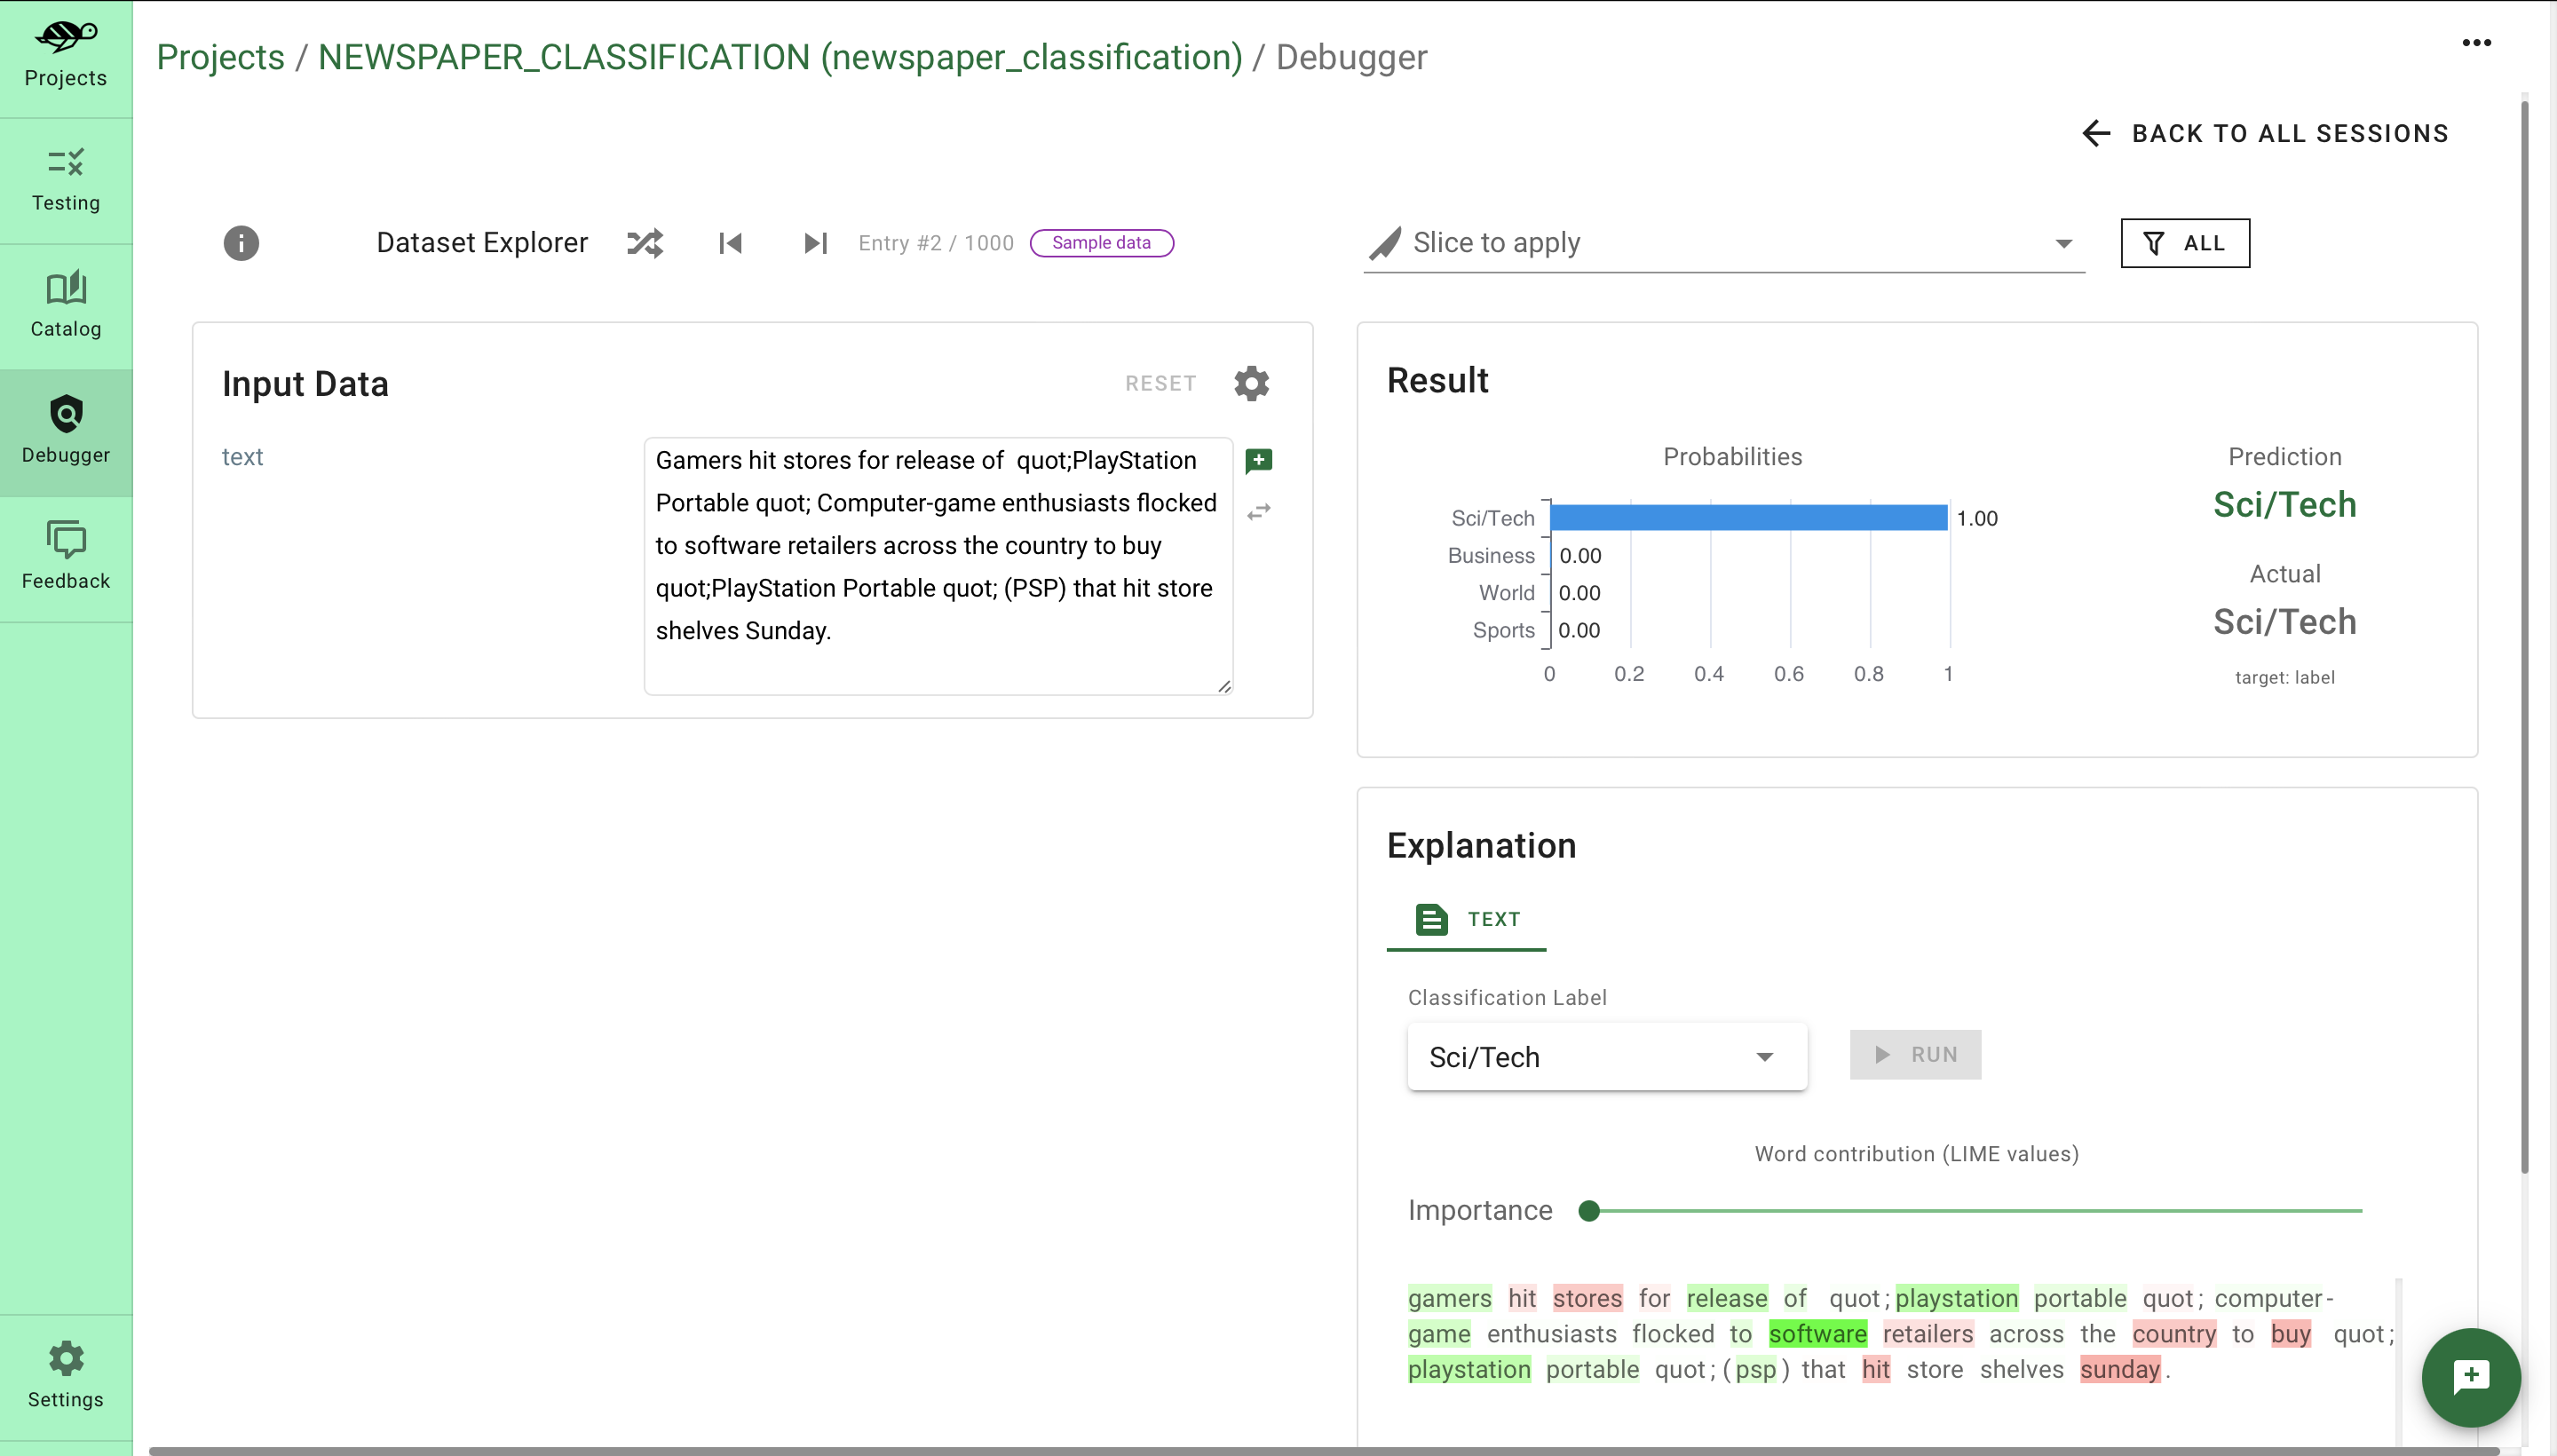
Task: Click the floating add feedback button
Action: 2471,1377
